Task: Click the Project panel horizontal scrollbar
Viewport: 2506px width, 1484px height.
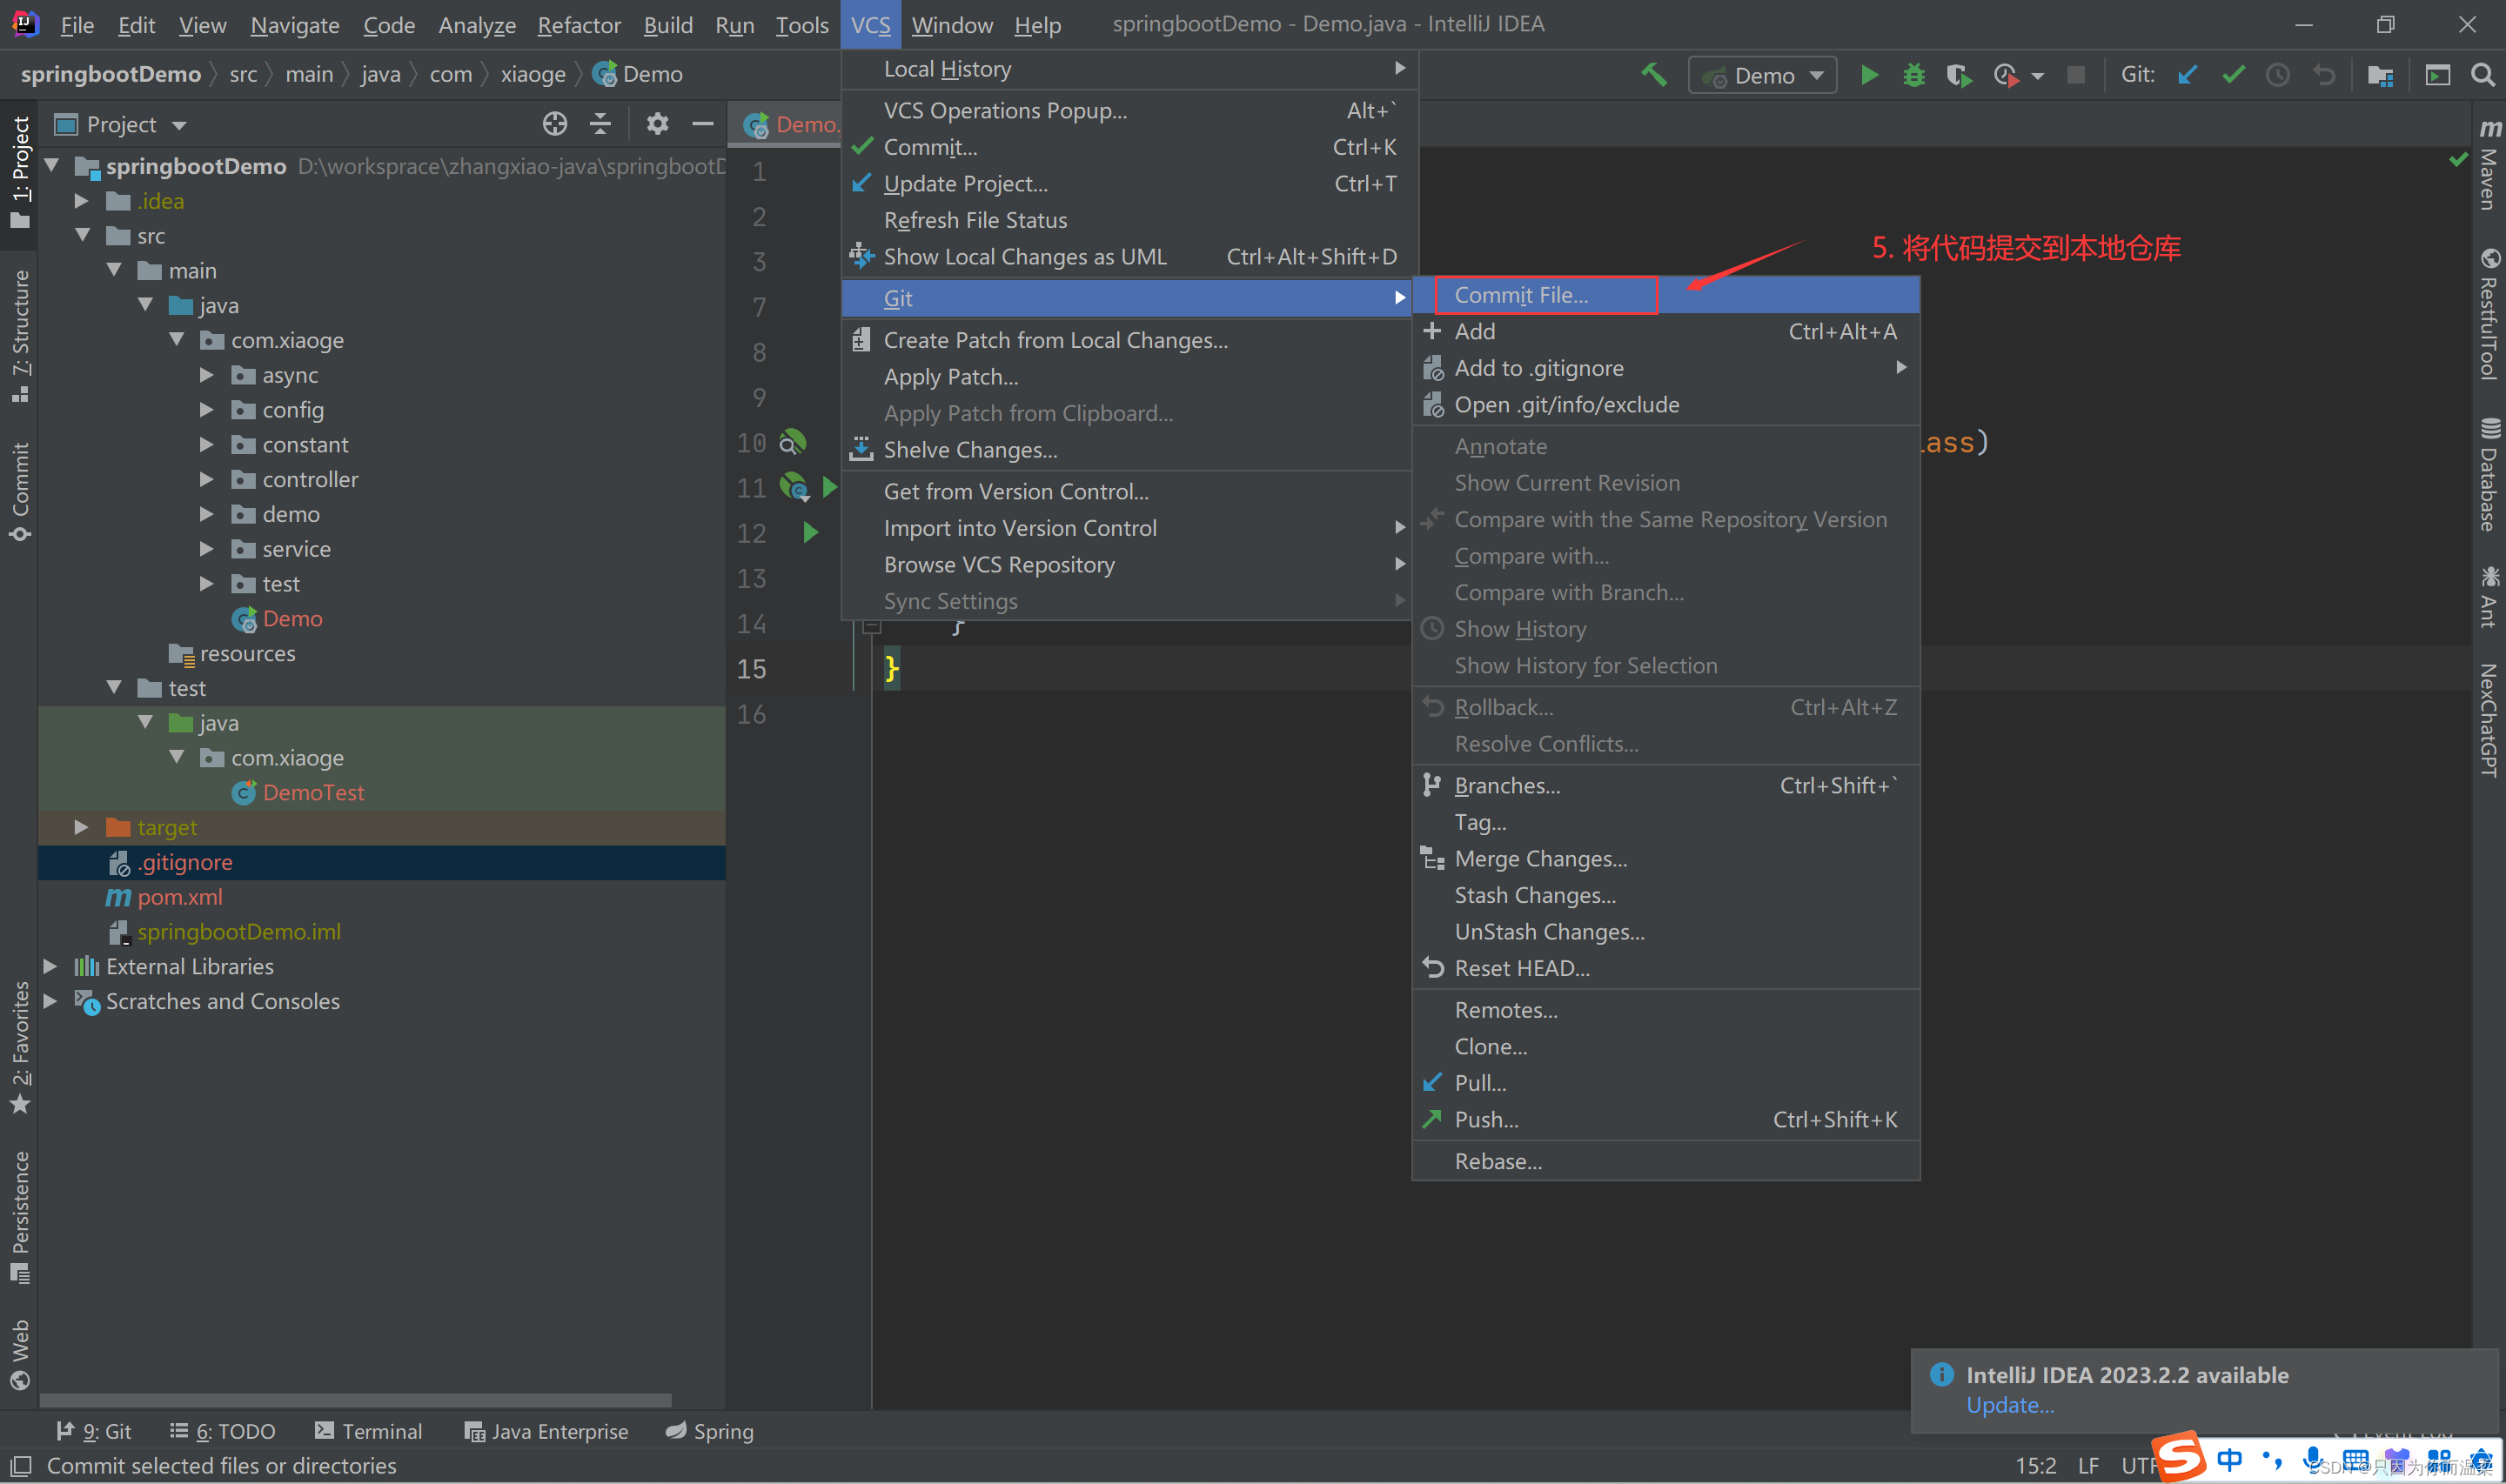Action: 355,1400
